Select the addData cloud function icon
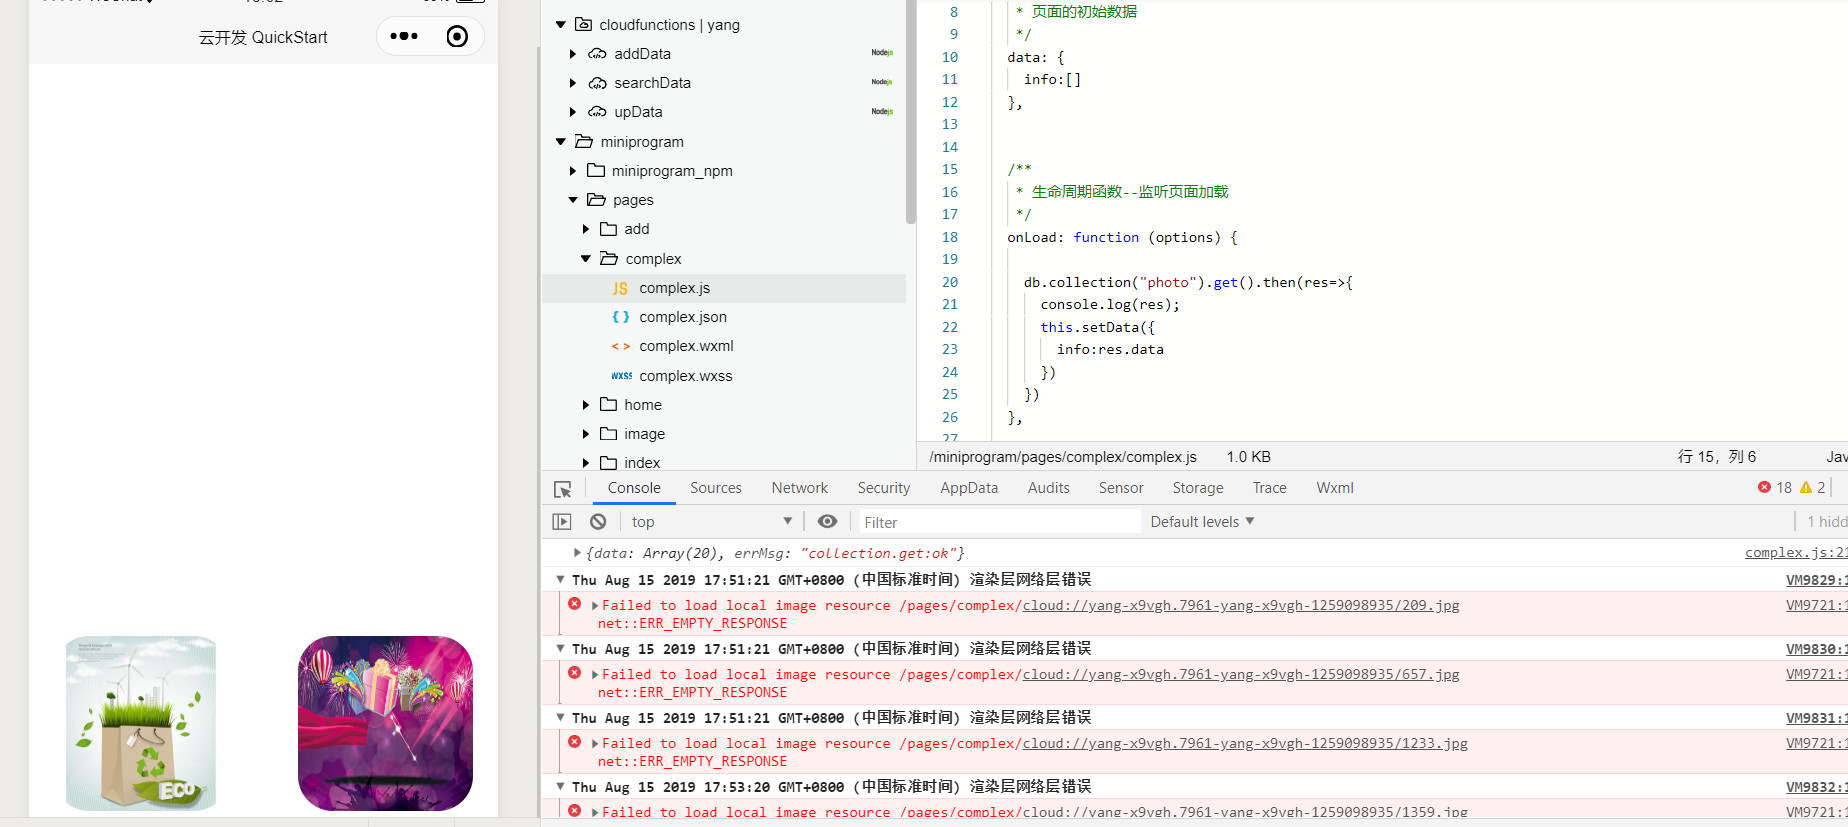 click(597, 54)
